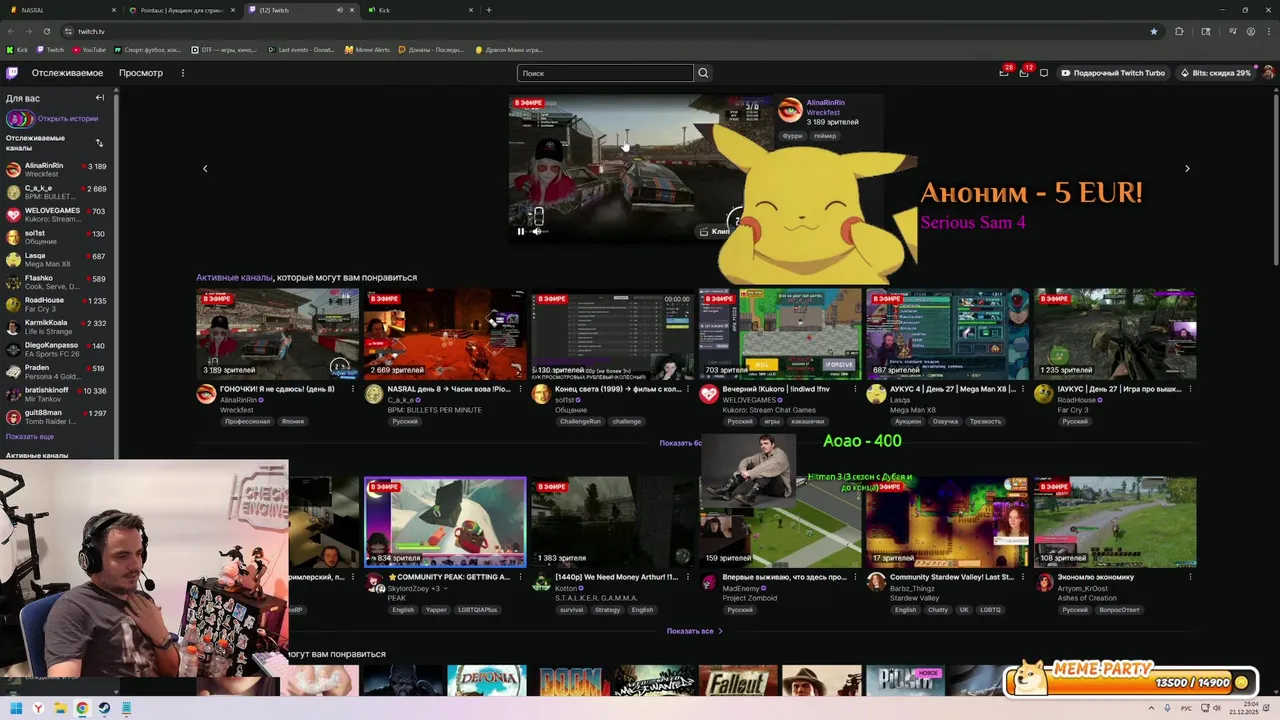Viewport: 1280px width, 720px height.
Task: Click Открыть истории link
Action: tap(68, 119)
